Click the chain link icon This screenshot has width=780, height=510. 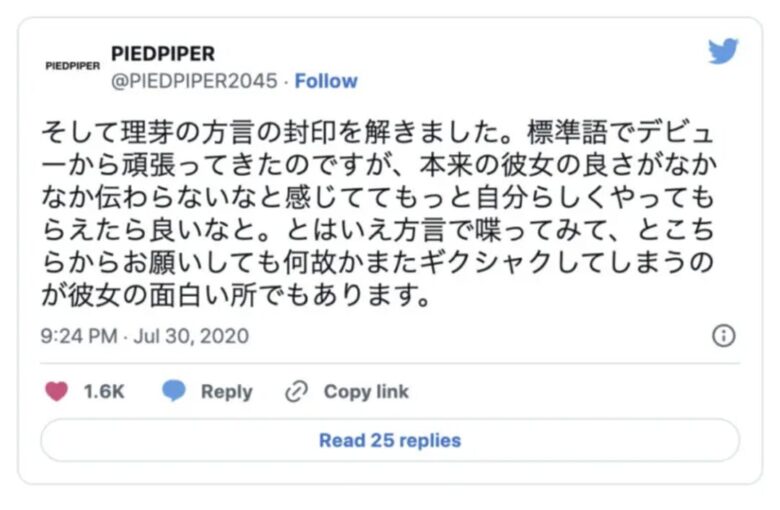[296, 392]
